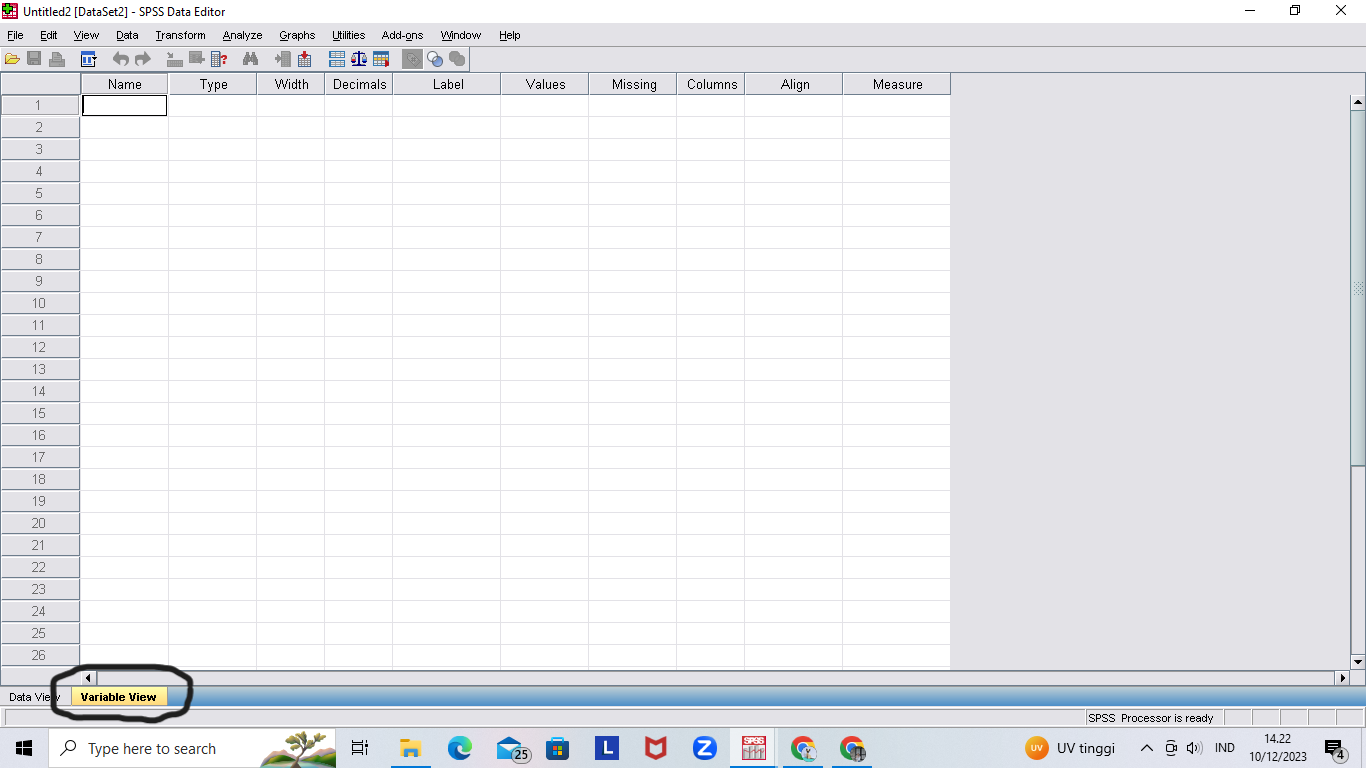This screenshot has width=1366, height=768.
Task: Open the Task View taskbar icon
Action: tap(361, 748)
